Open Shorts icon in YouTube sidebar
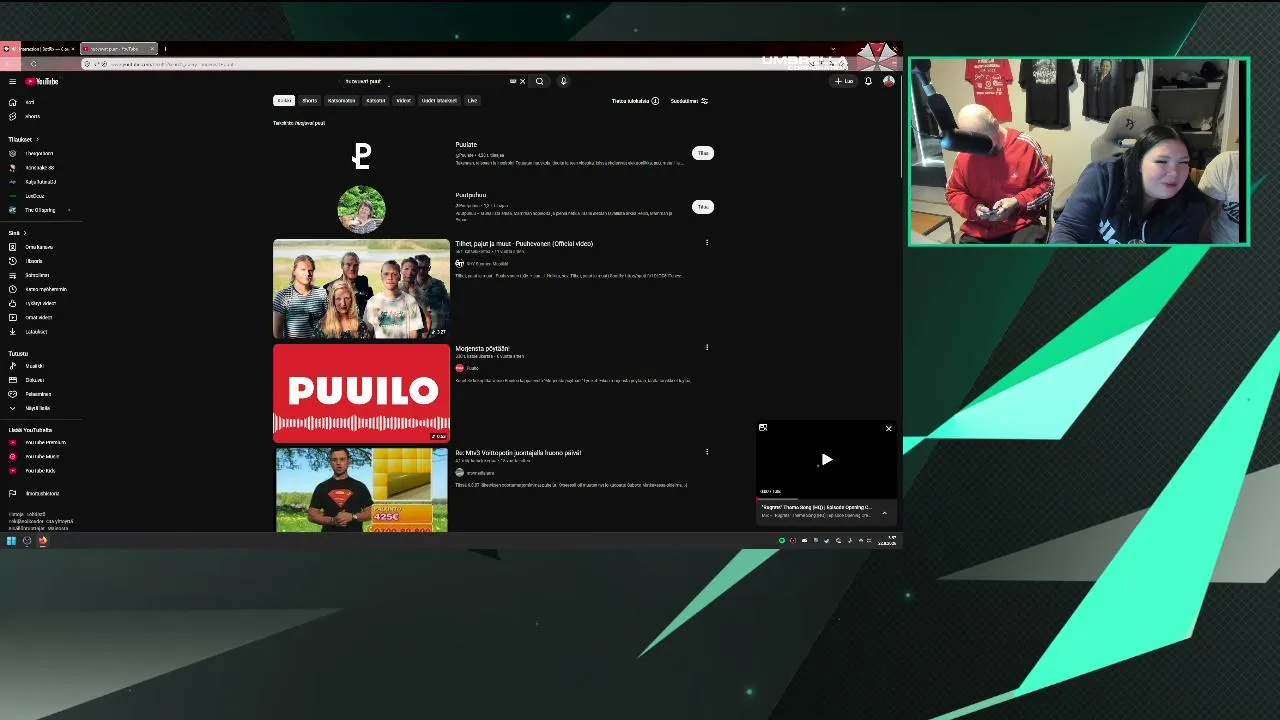 point(12,116)
